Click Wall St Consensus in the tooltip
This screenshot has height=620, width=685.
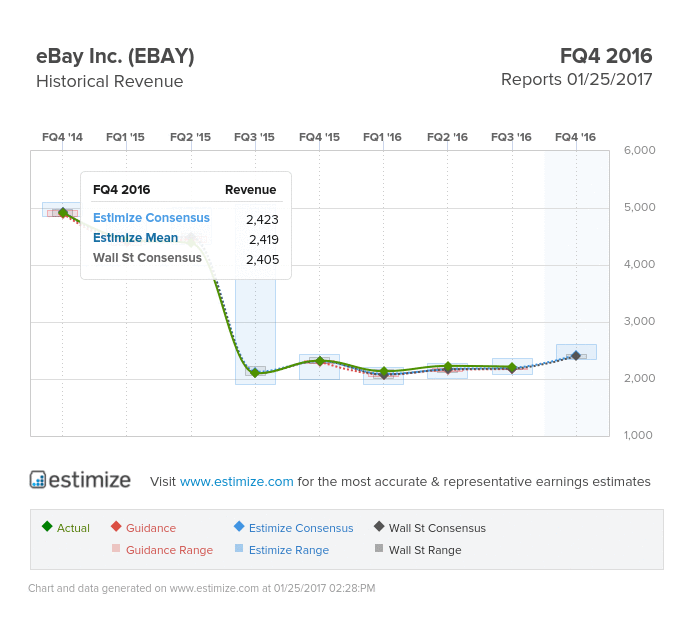coord(147,258)
